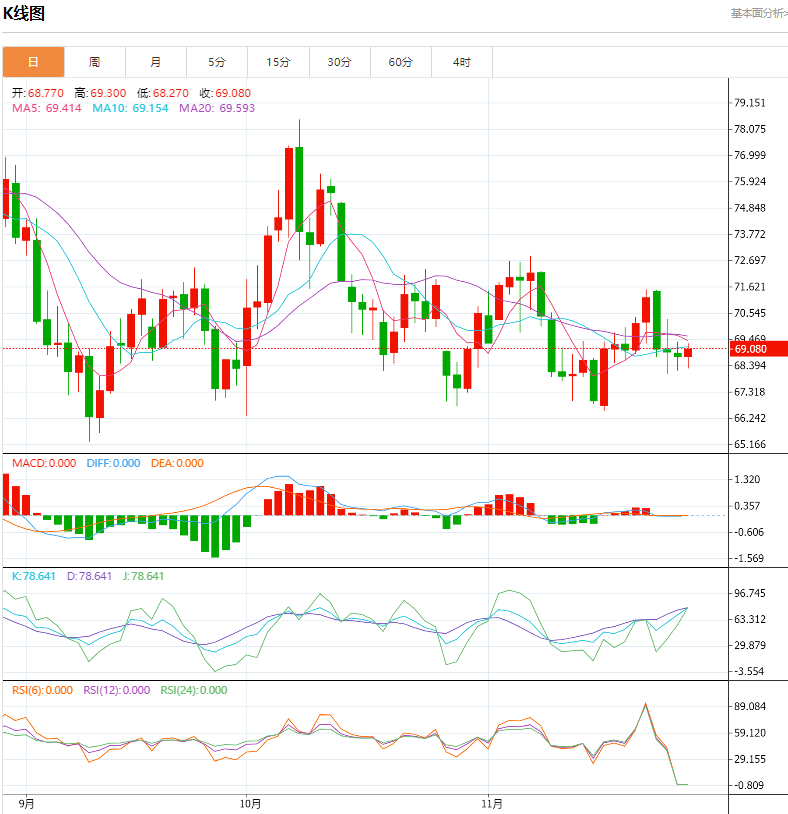Click the opening price 68.770

click(x=46, y=93)
